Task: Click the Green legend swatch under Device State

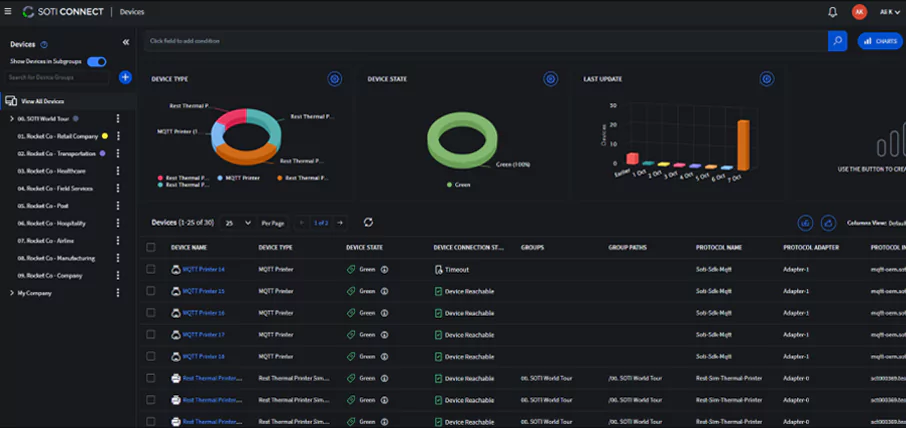Action: 450,185
